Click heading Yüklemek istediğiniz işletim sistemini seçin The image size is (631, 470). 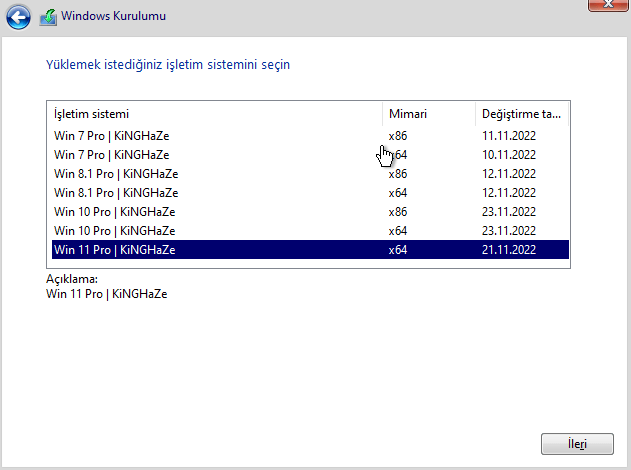point(168,65)
